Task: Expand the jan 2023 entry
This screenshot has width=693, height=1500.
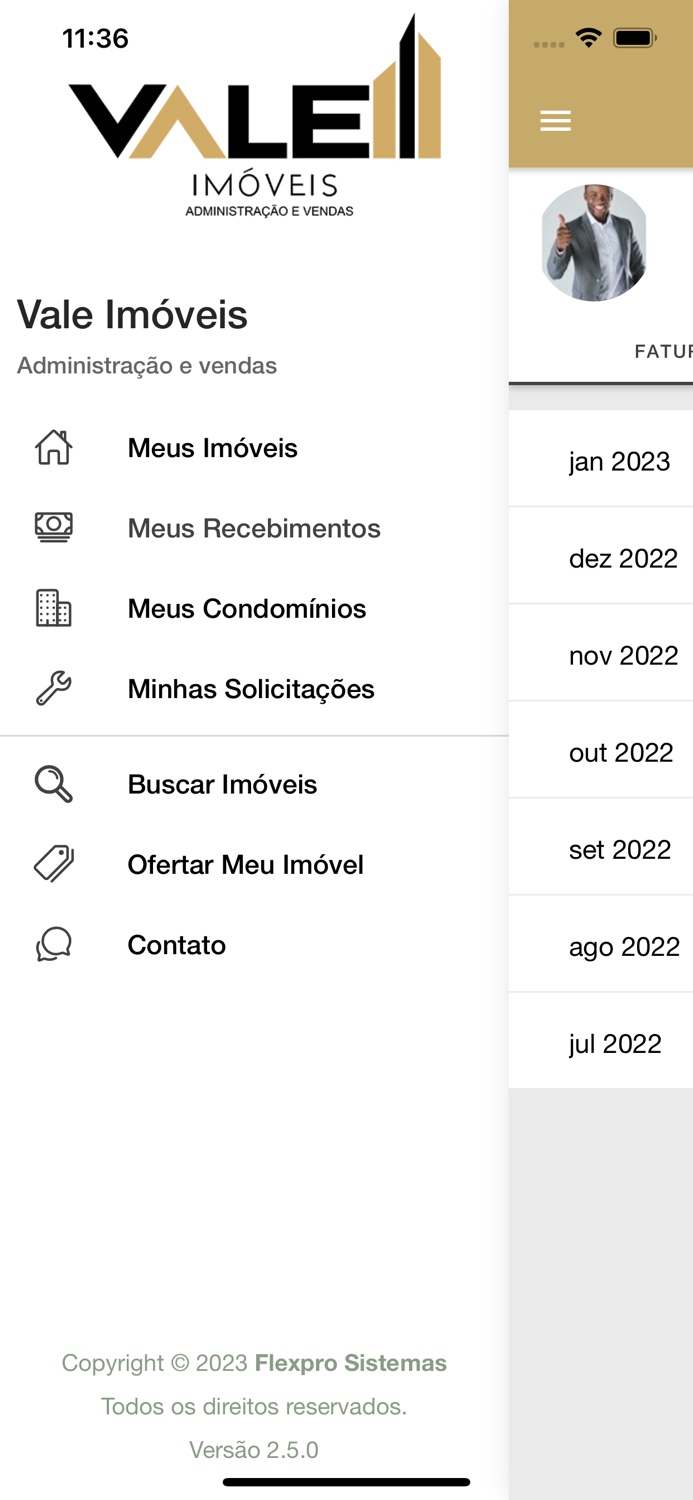Action: pos(620,461)
